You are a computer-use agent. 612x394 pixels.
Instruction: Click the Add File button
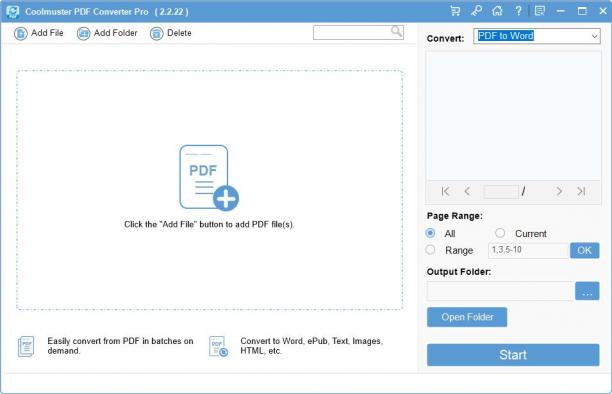pos(39,33)
